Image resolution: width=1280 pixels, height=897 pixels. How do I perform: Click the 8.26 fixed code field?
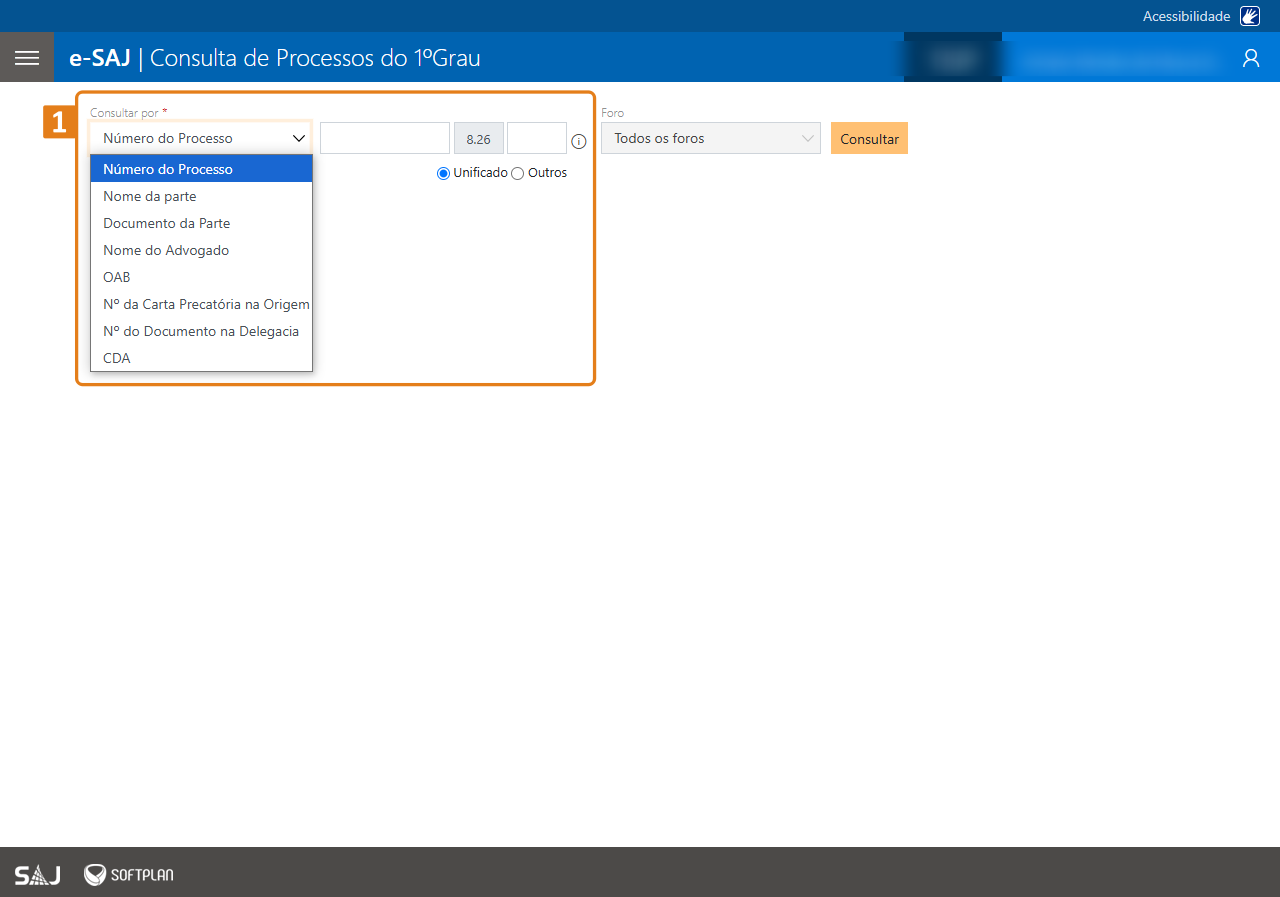pyautogui.click(x=479, y=138)
